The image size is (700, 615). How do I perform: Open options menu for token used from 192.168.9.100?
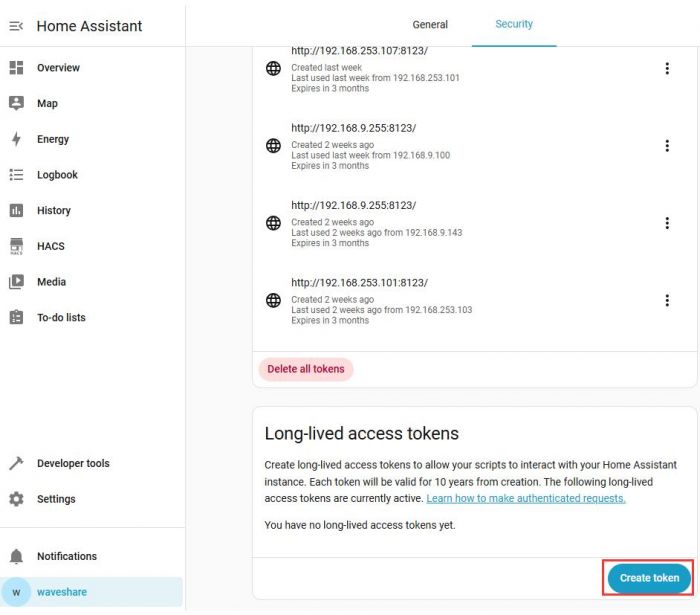tap(667, 146)
